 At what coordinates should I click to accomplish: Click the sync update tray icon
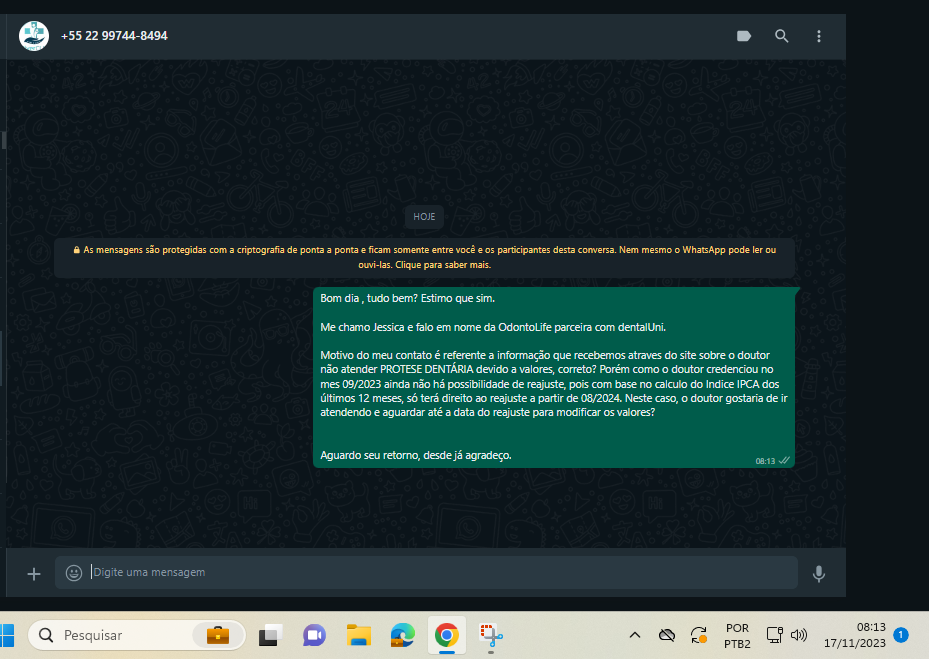(x=699, y=635)
